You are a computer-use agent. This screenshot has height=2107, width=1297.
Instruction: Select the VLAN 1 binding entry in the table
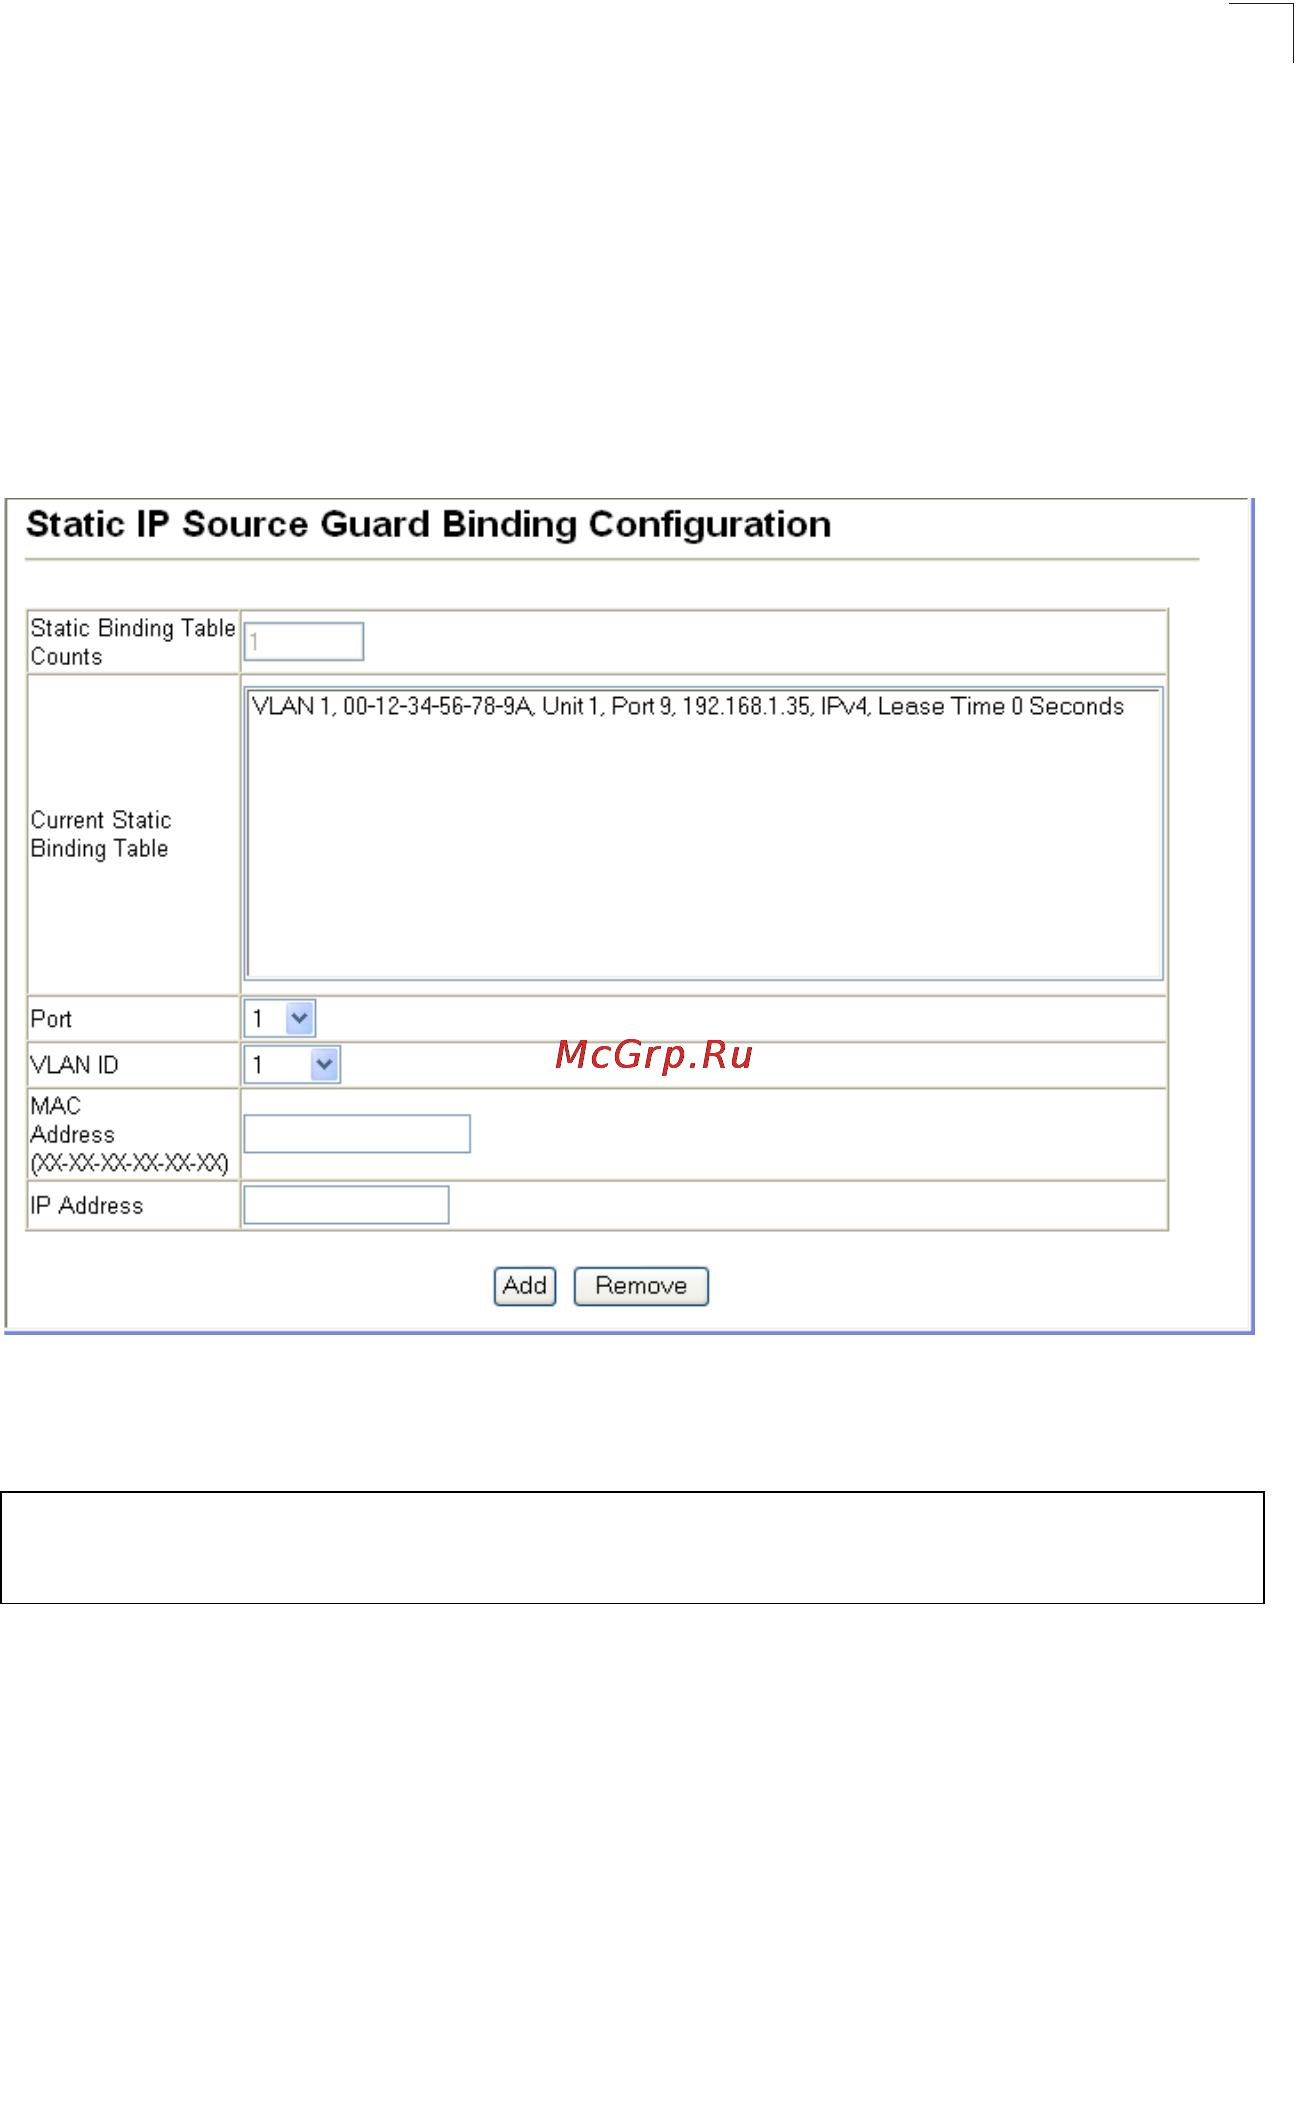pyautogui.click(x=688, y=706)
